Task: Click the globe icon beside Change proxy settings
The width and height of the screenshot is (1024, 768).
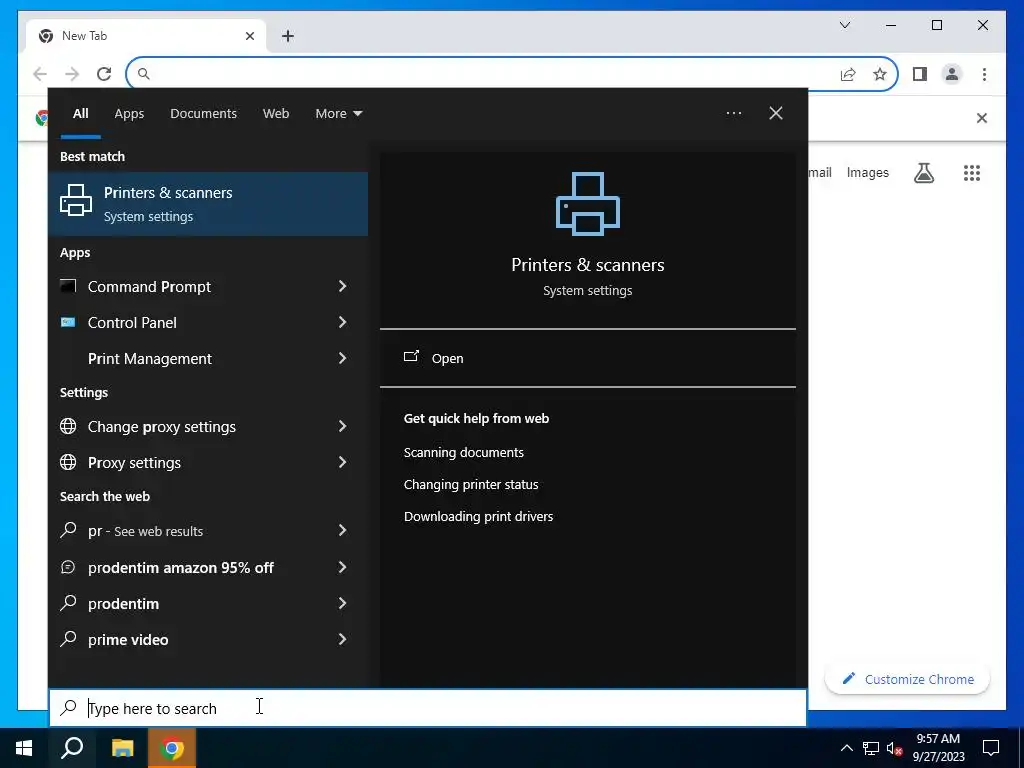Action: (68, 426)
